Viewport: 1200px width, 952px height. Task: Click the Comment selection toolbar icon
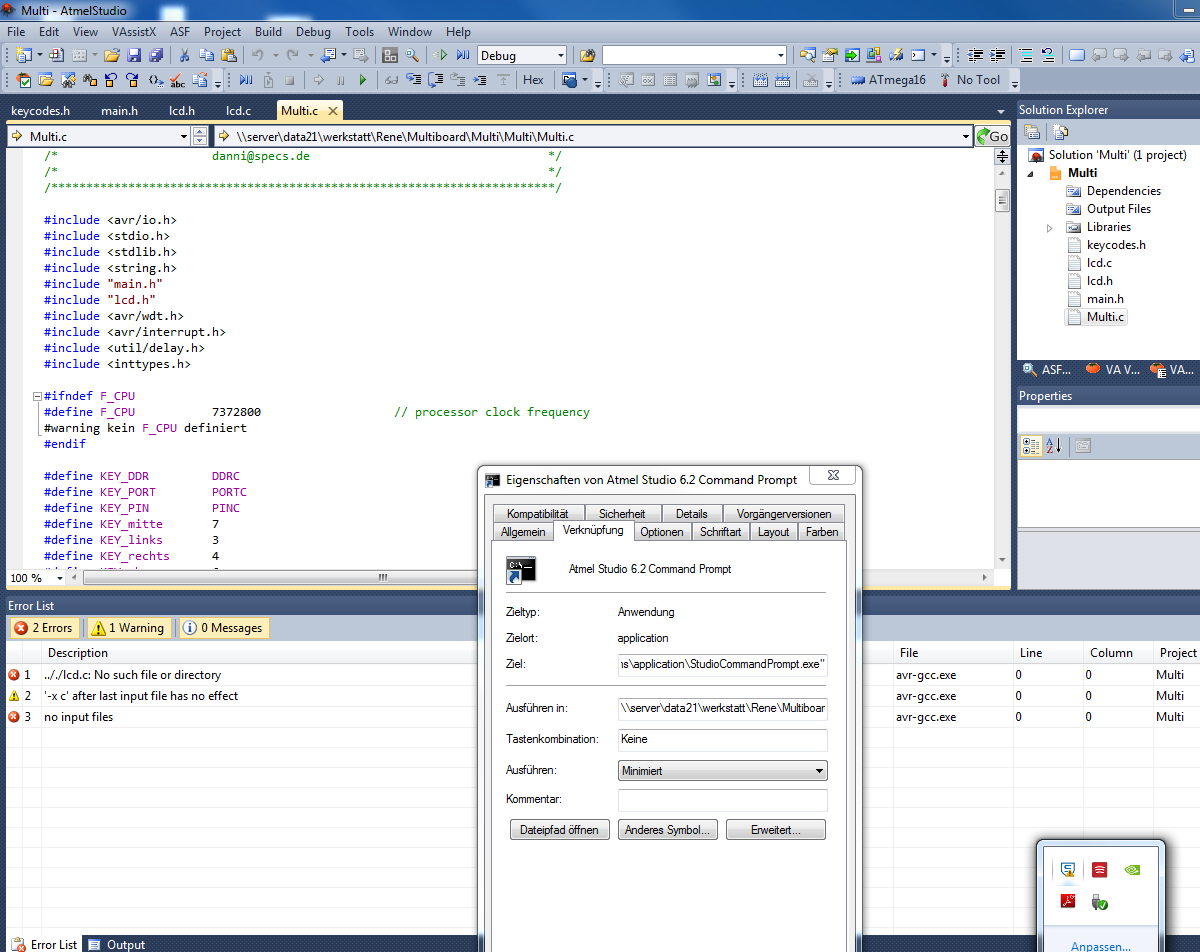tap(1025, 55)
